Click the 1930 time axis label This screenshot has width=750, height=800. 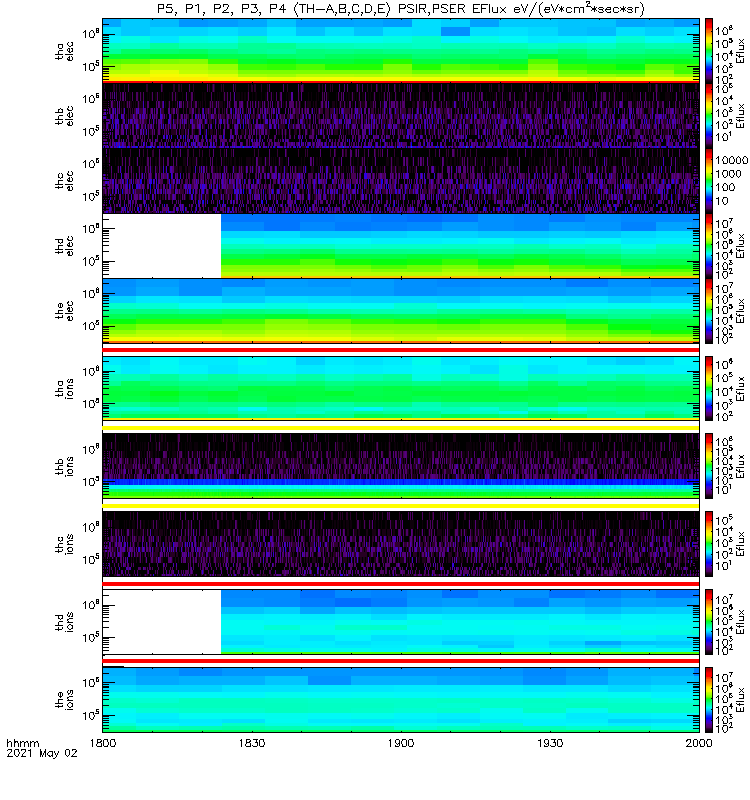point(550,743)
